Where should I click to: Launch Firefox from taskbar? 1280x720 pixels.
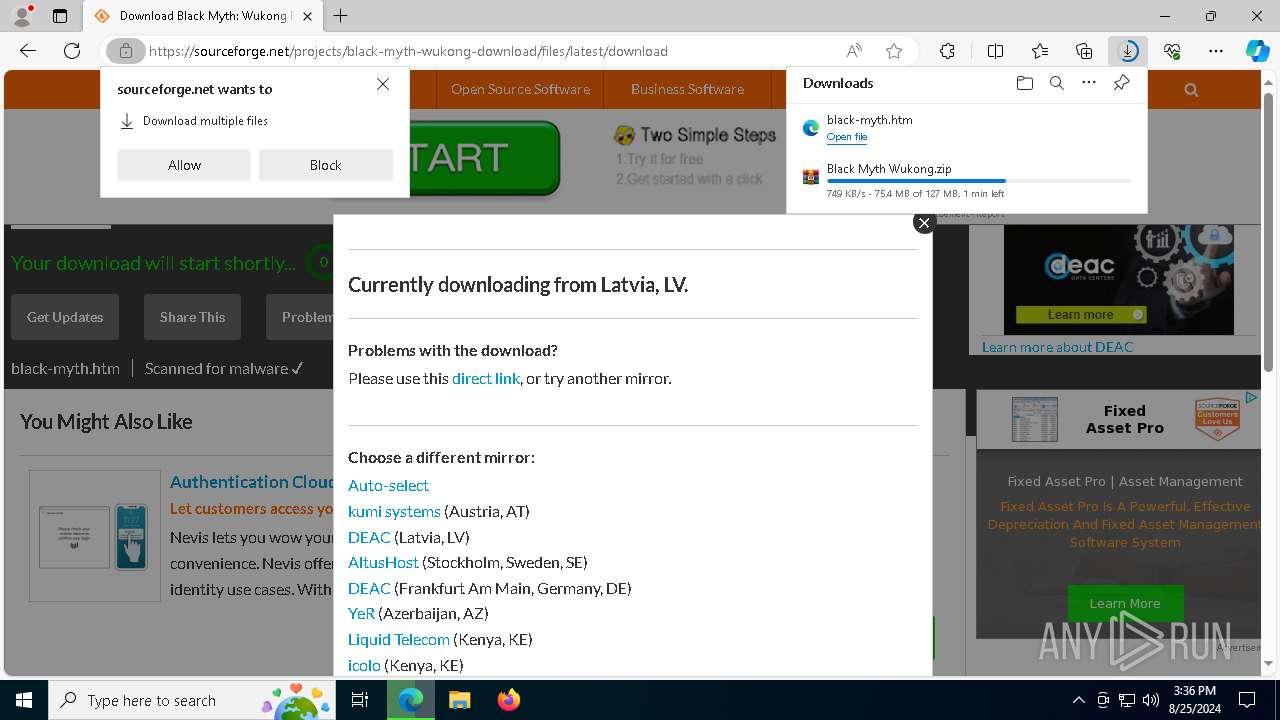coord(509,700)
